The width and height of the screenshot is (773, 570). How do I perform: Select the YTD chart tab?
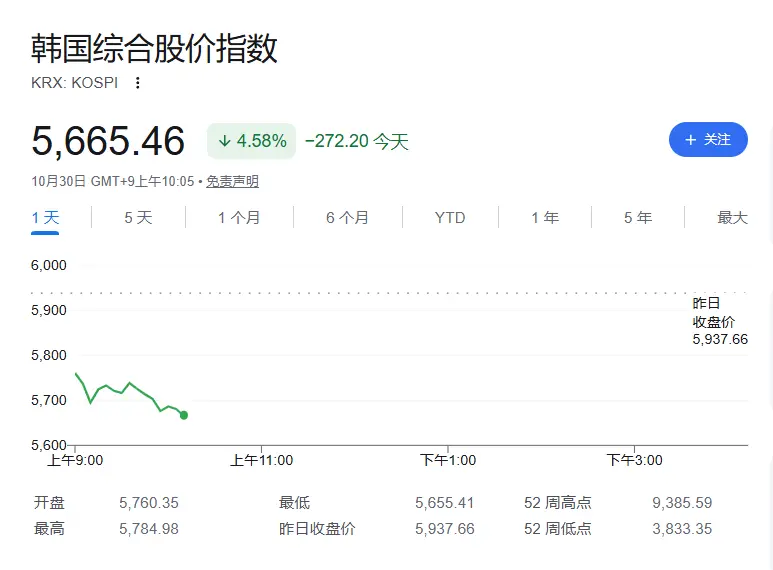point(450,217)
